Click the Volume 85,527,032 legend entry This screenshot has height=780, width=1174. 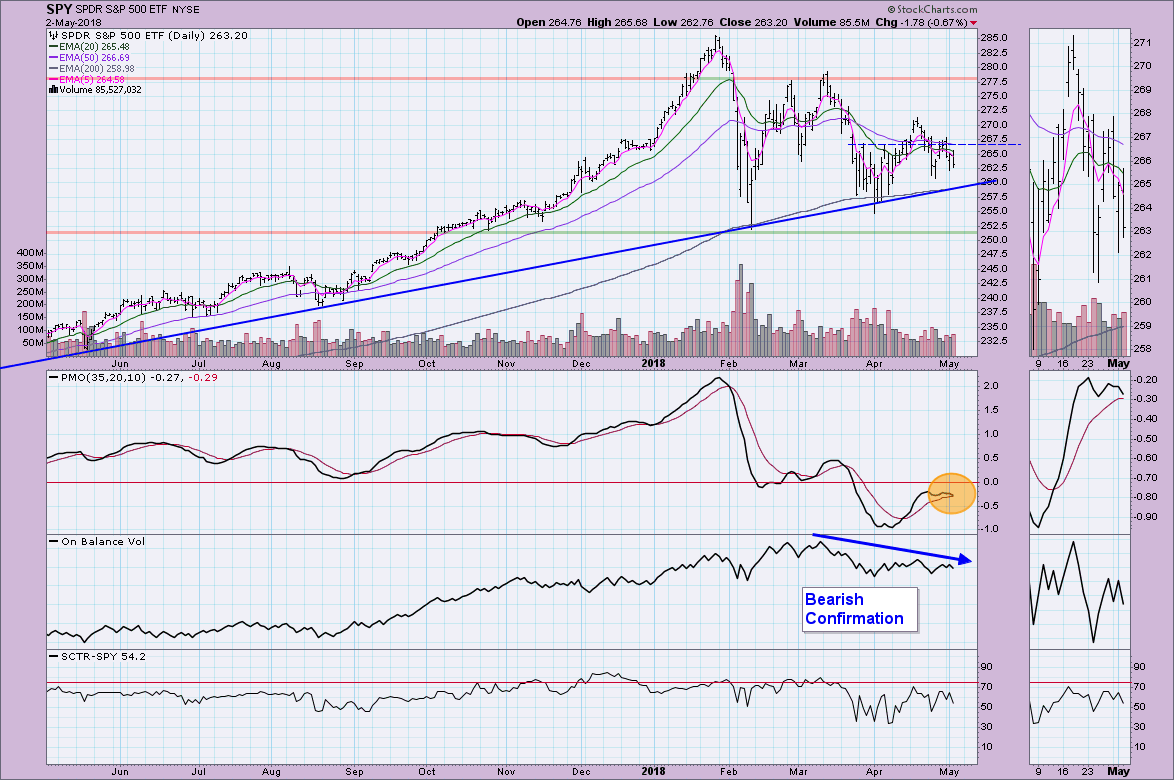100,90
